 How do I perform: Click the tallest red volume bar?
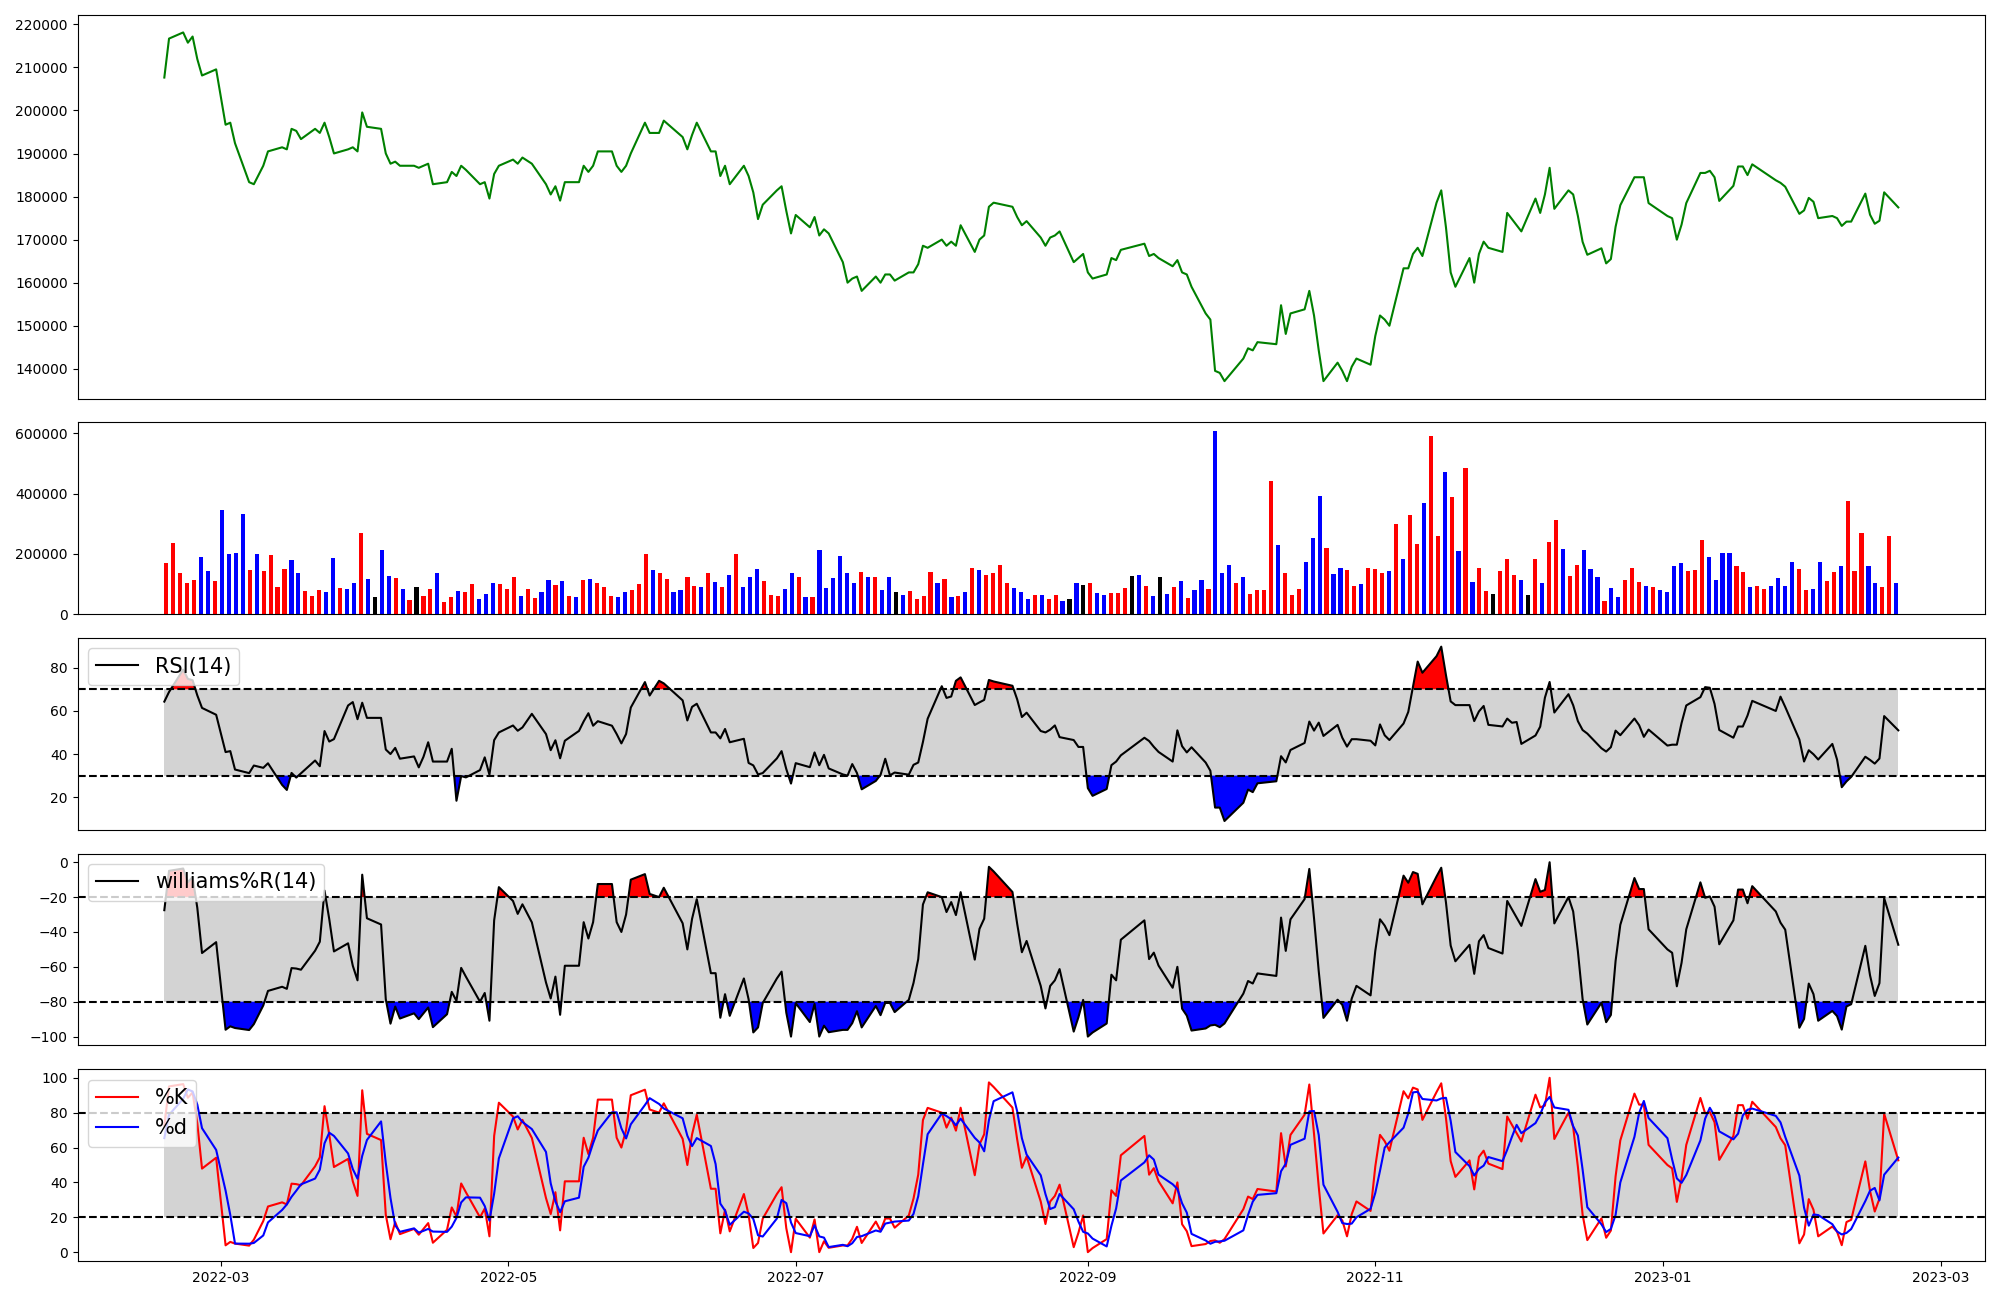[x=1431, y=525]
